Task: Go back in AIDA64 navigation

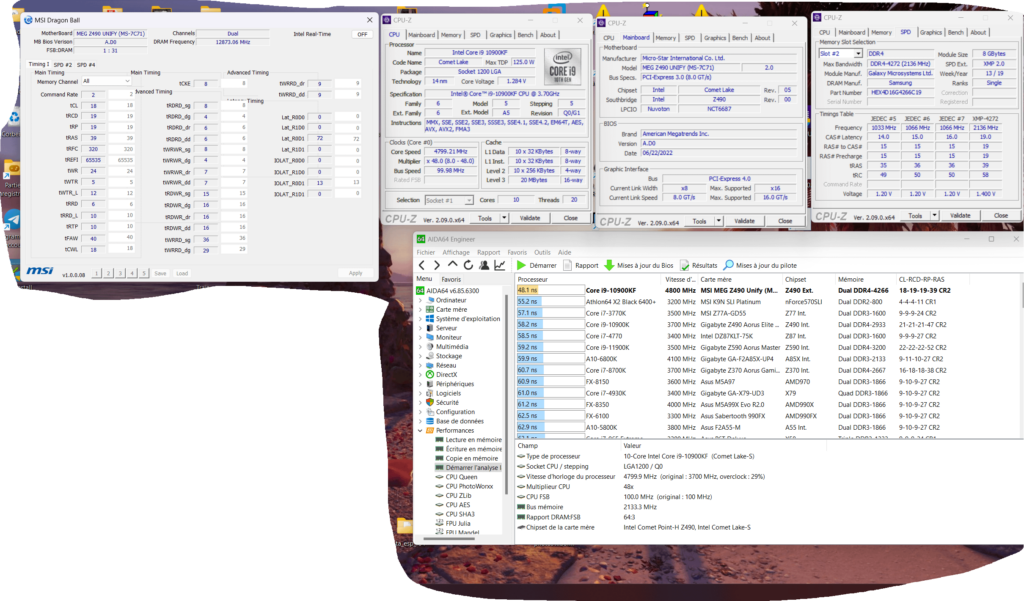Action: pos(422,265)
